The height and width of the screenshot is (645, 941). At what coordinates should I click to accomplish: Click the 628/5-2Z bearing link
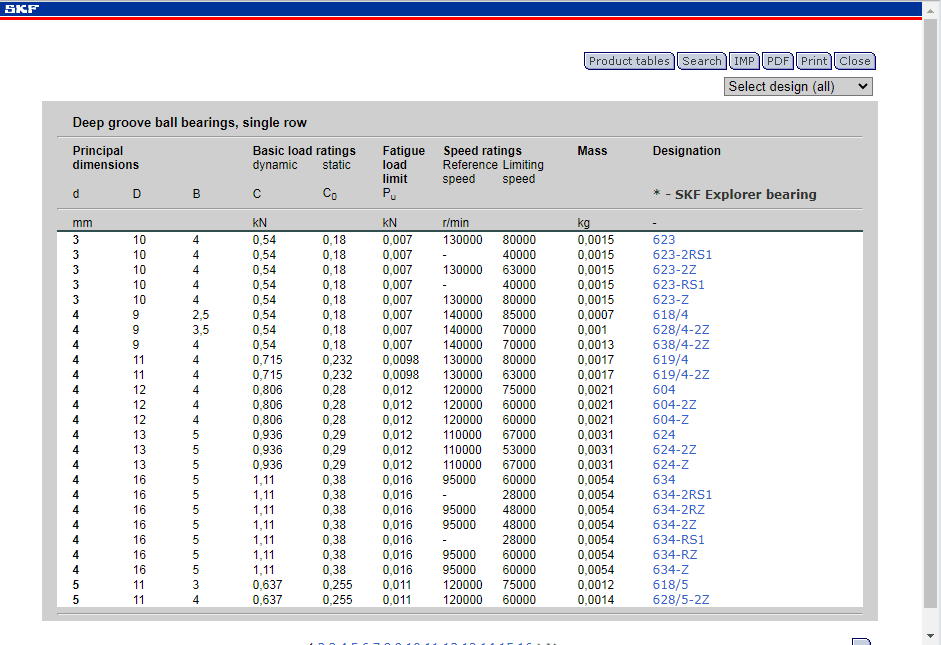(x=681, y=600)
